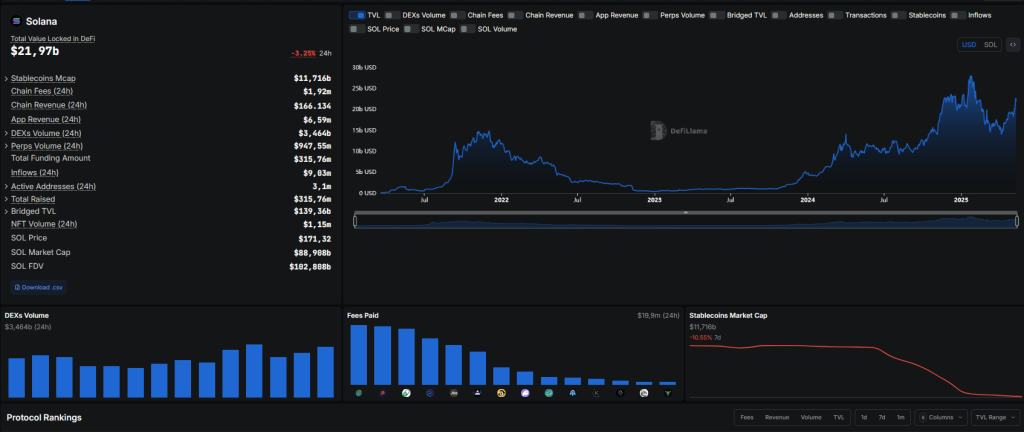This screenshot has width=1024, height=432.
Task: Enable the Stablecoins chart checkbox
Action: tap(898, 14)
